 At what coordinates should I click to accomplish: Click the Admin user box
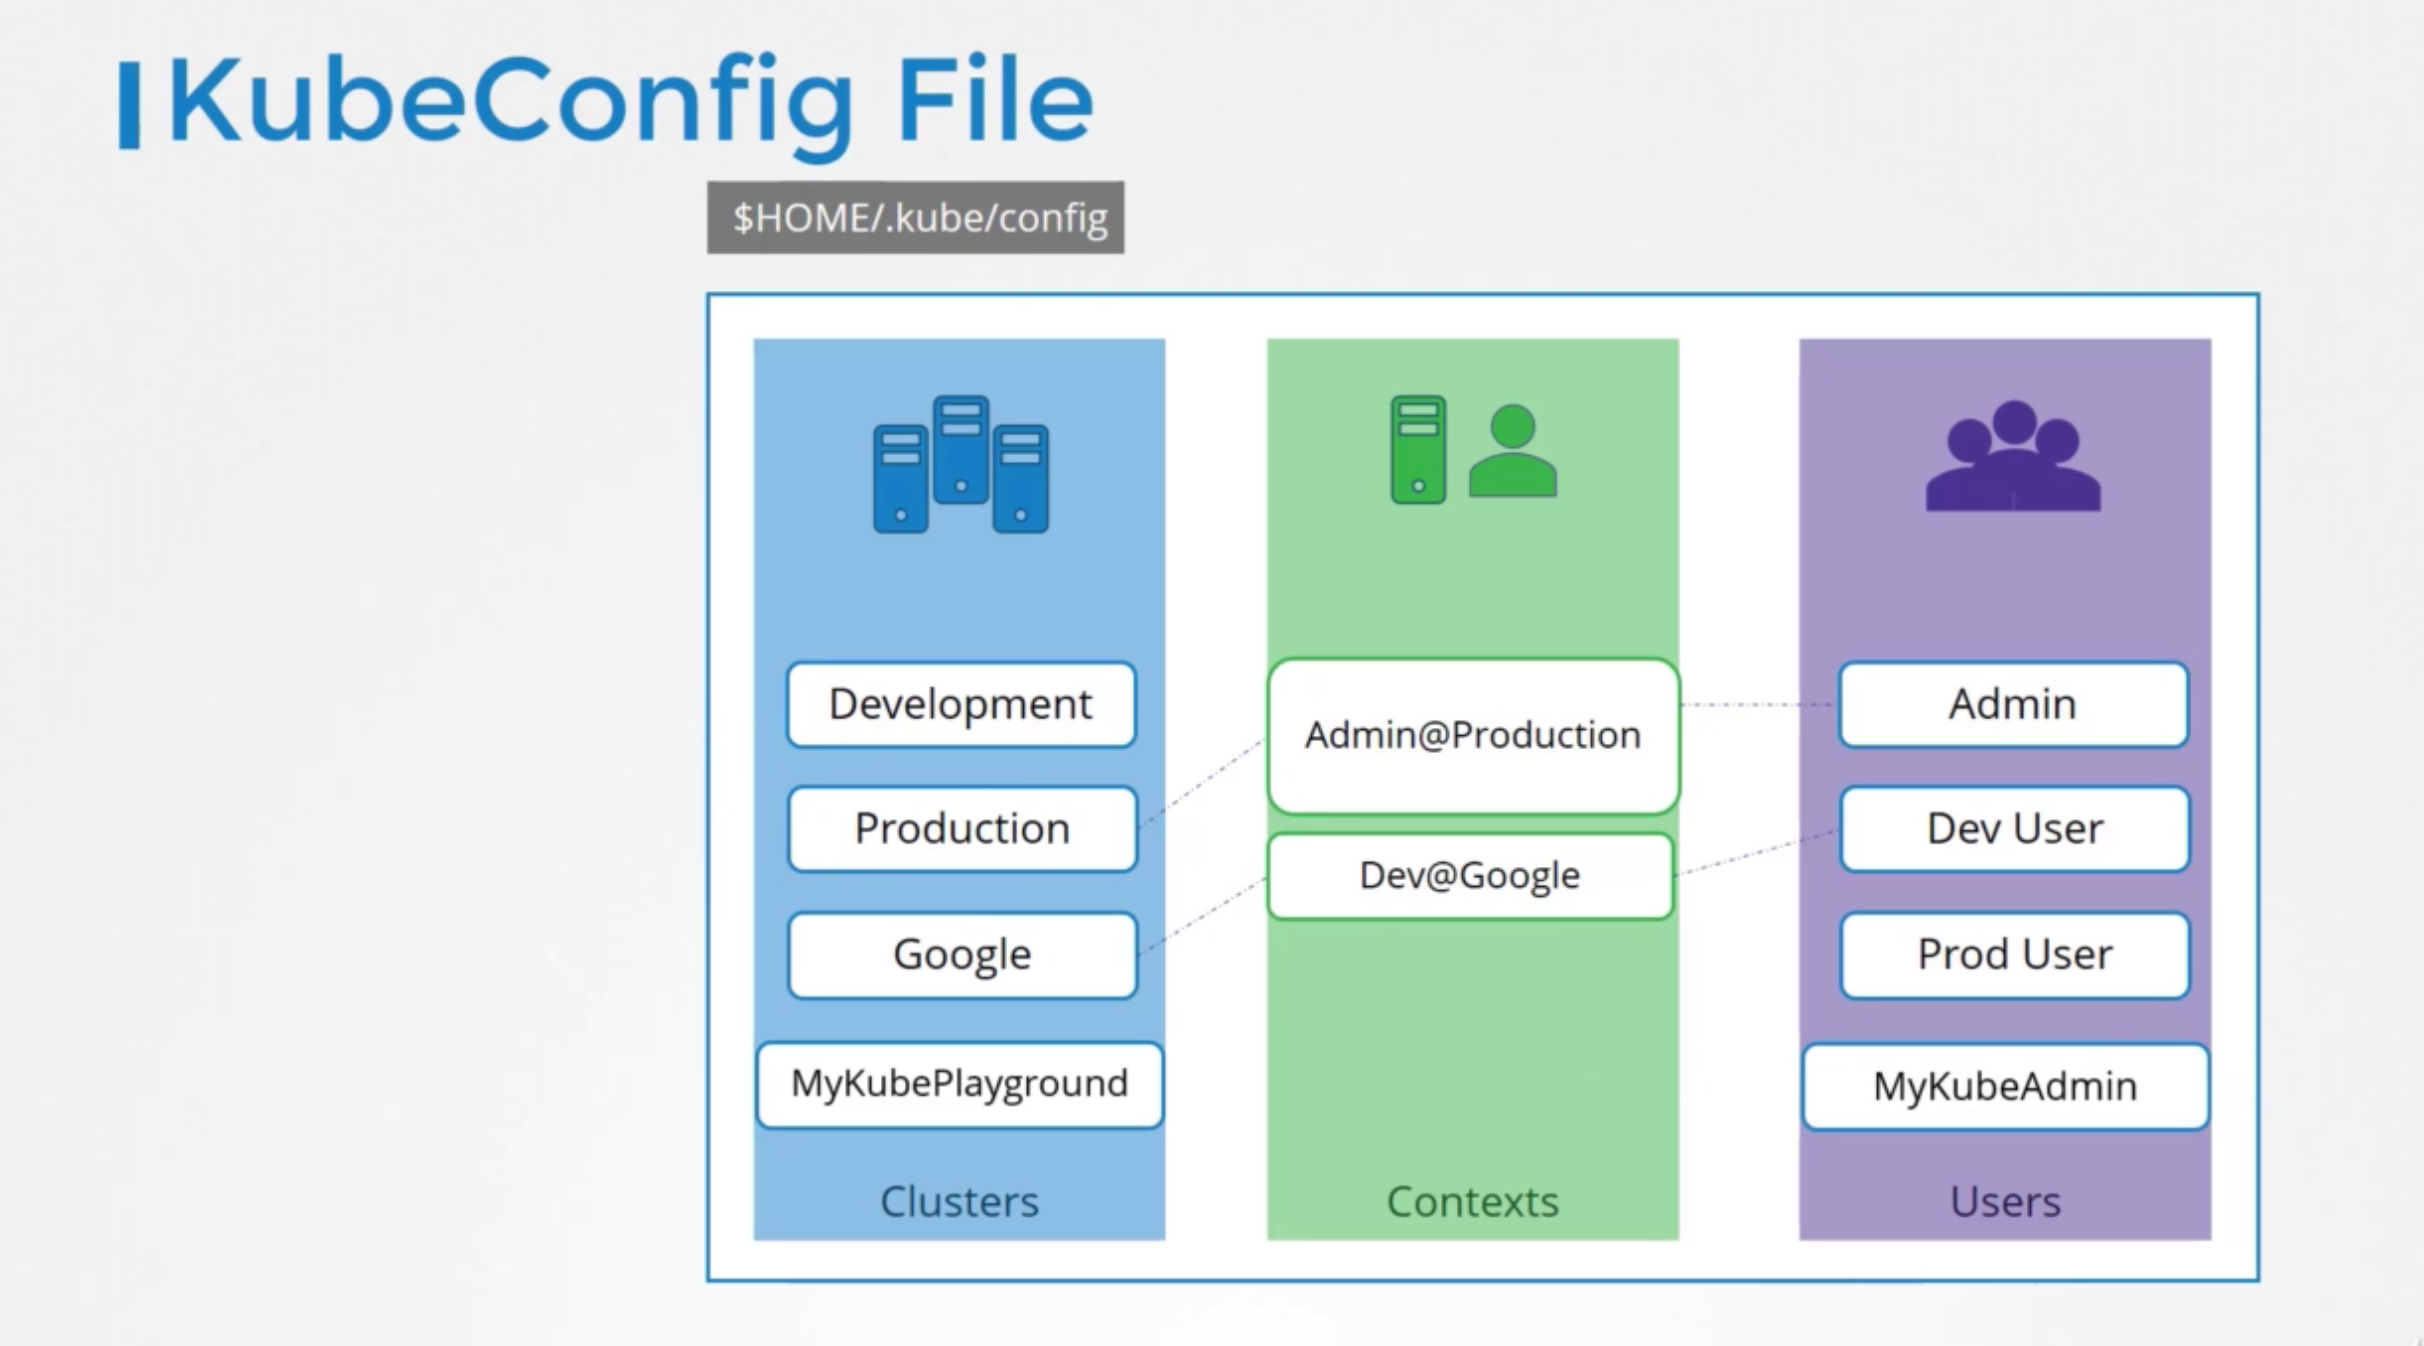(2012, 704)
